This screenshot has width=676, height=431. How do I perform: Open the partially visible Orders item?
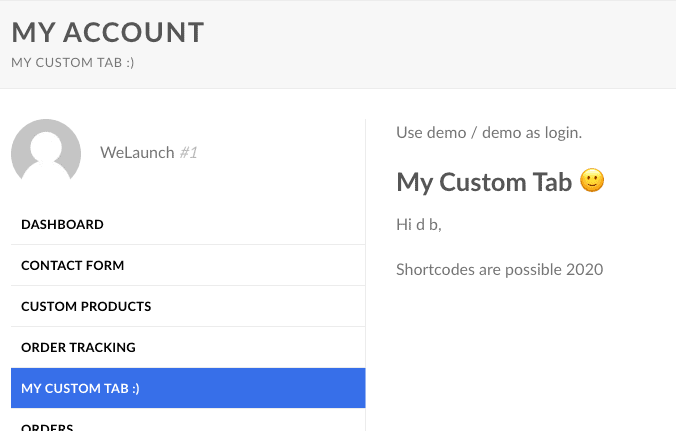tap(47, 427)
